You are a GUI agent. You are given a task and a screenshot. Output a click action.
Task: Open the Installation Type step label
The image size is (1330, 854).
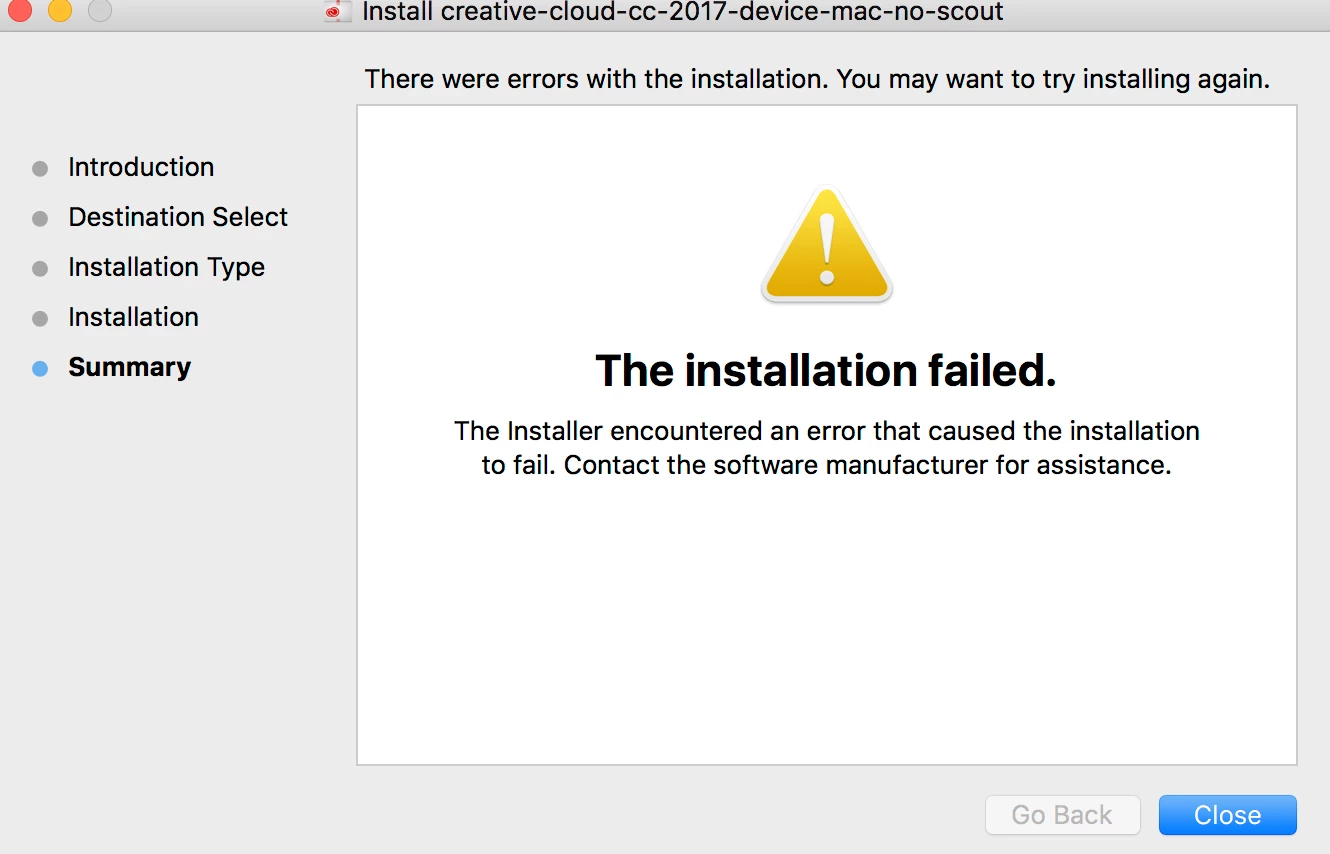coord(166,267)
